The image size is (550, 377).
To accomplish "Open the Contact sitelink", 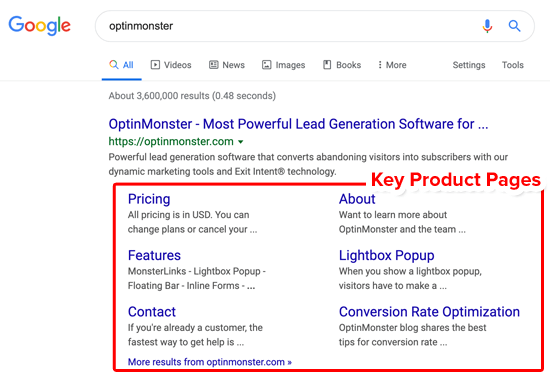I will [152, 312].
